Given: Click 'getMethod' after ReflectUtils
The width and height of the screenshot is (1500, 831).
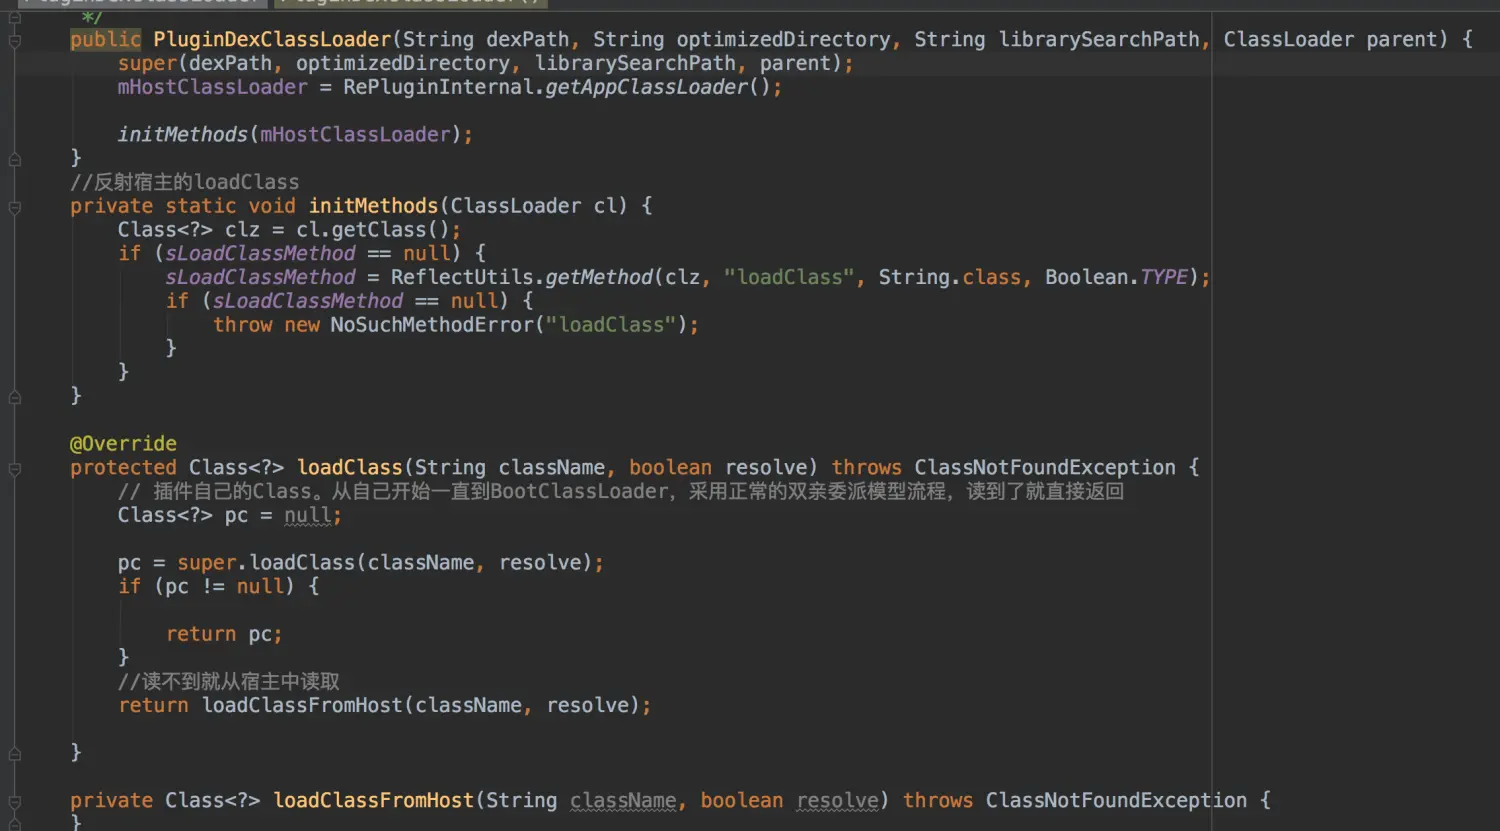Looking at the screenshot, I should [x=599, y=277].
